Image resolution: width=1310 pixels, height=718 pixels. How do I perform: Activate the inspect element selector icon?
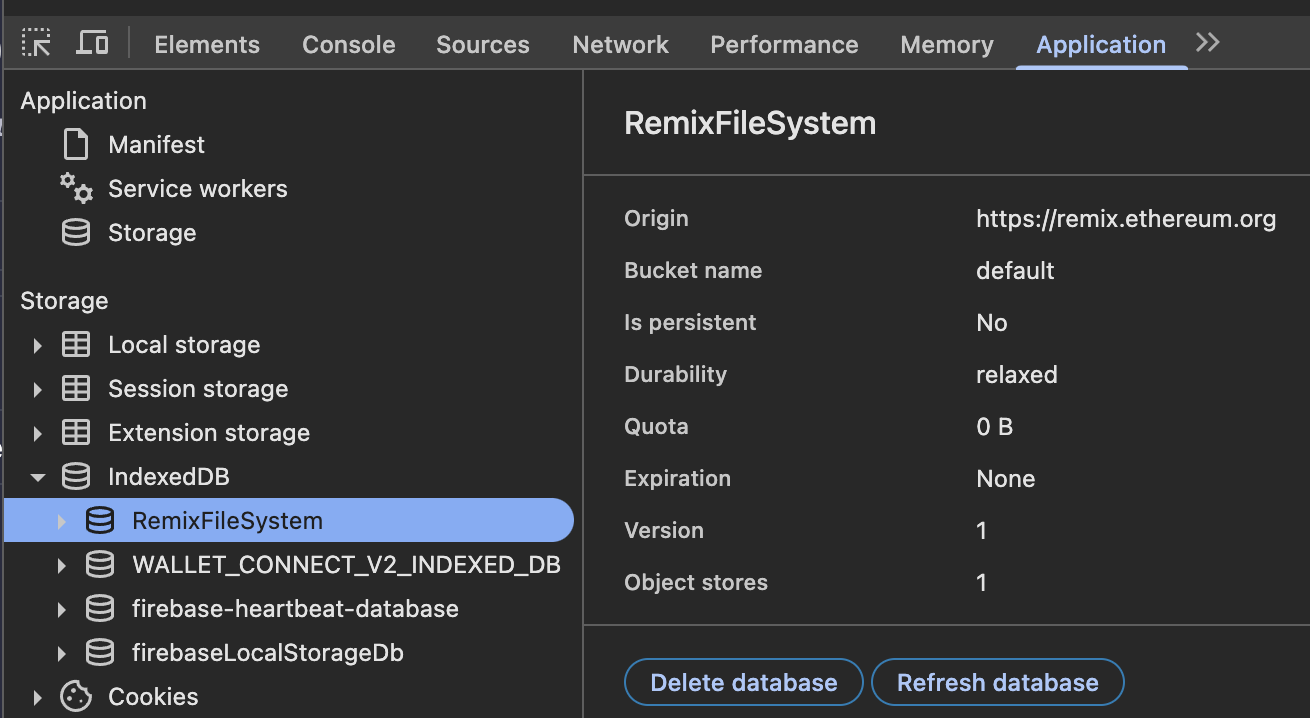point(36,43)
